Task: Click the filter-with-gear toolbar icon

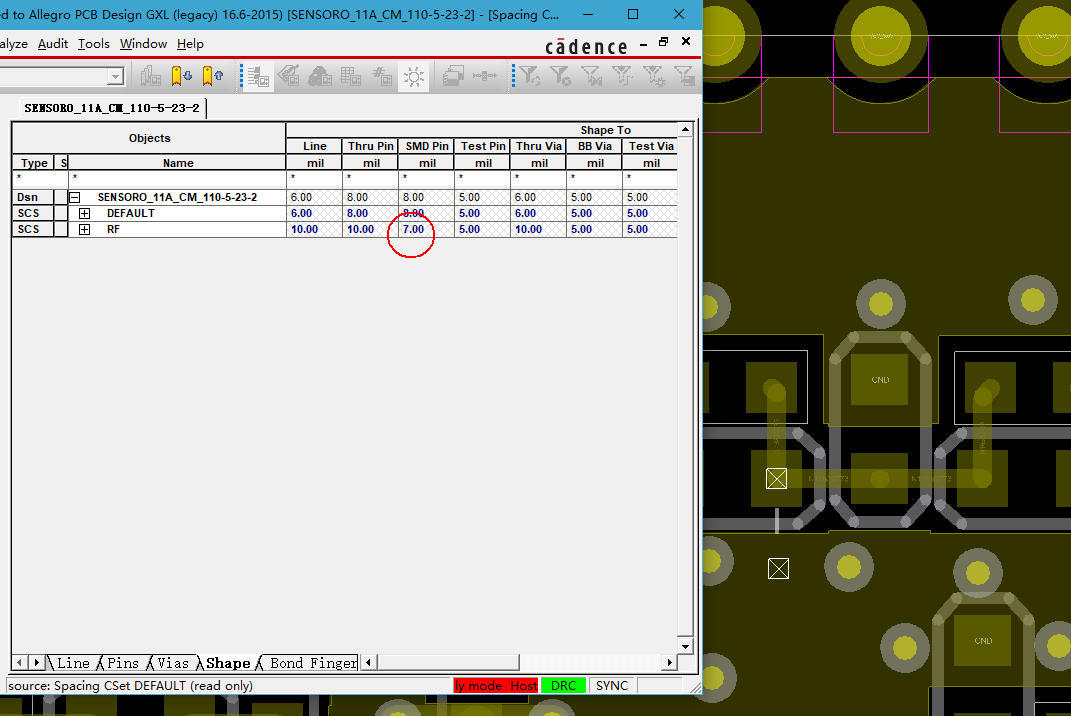Action: tap(654, 75)
